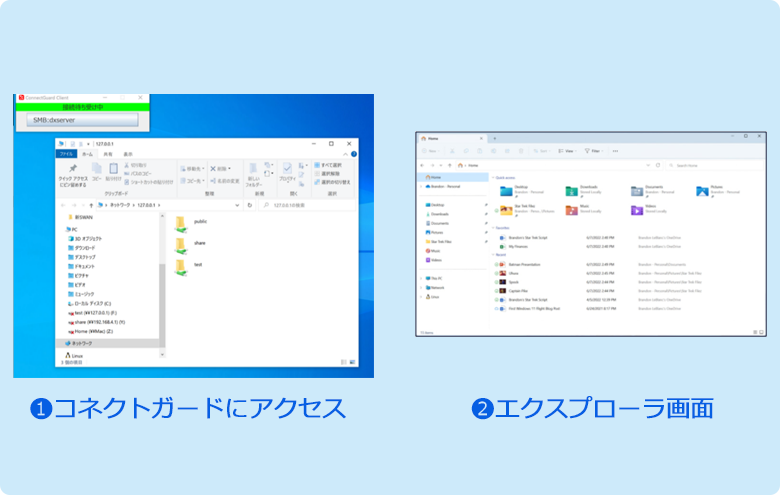Image resolution: width=780 pixels, height=495 pixels.
Task: Select Linux in the Japanese Explorer tree
Action: coord(74,356)
